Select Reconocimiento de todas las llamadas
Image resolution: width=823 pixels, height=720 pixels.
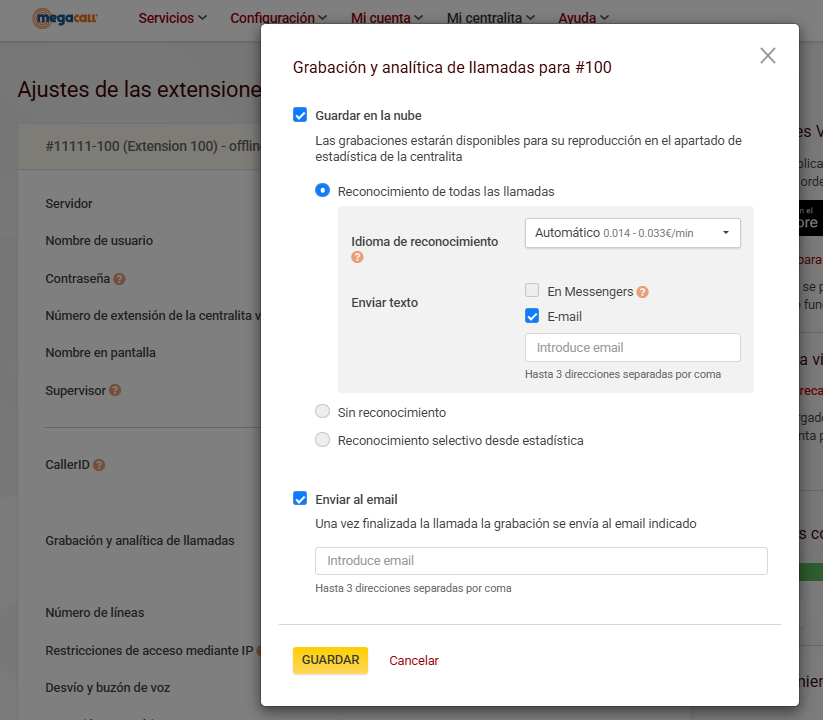(322, 190)
